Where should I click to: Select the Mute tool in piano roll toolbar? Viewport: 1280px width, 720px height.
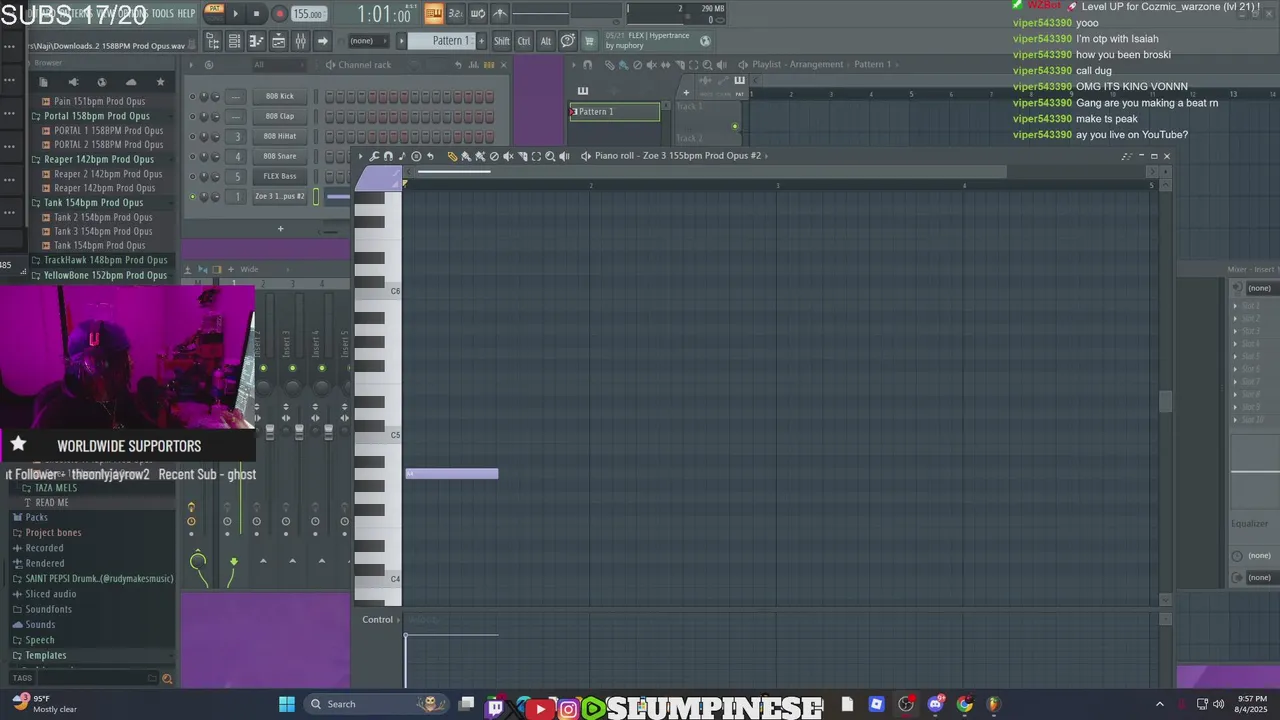pos(508,156)
